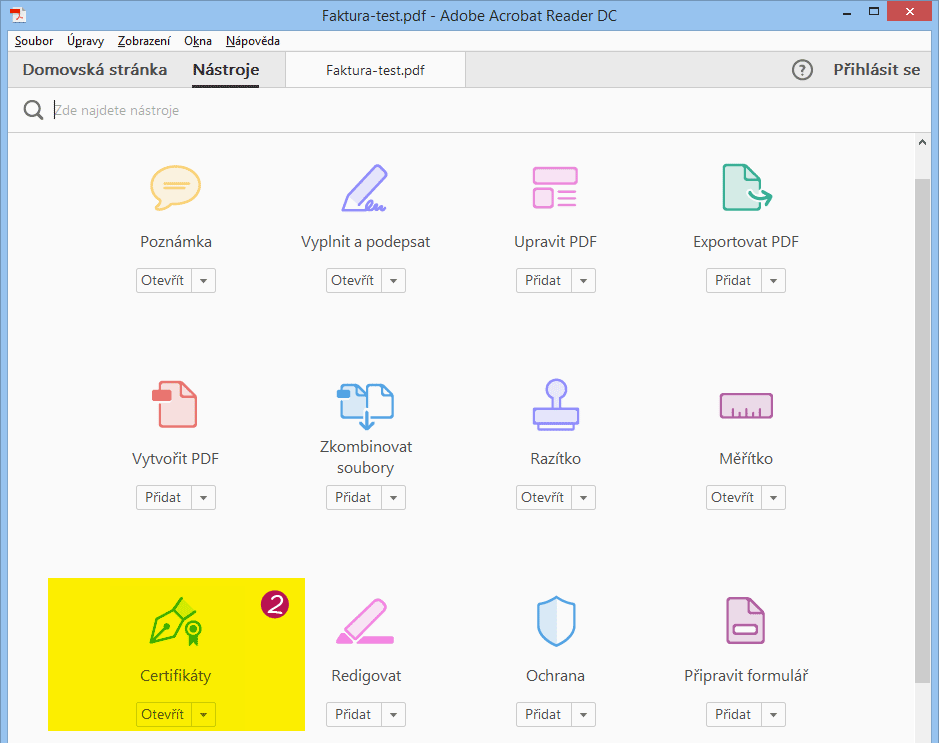Switch to Faktura-test.pdf document tab

tap(375, 70)
